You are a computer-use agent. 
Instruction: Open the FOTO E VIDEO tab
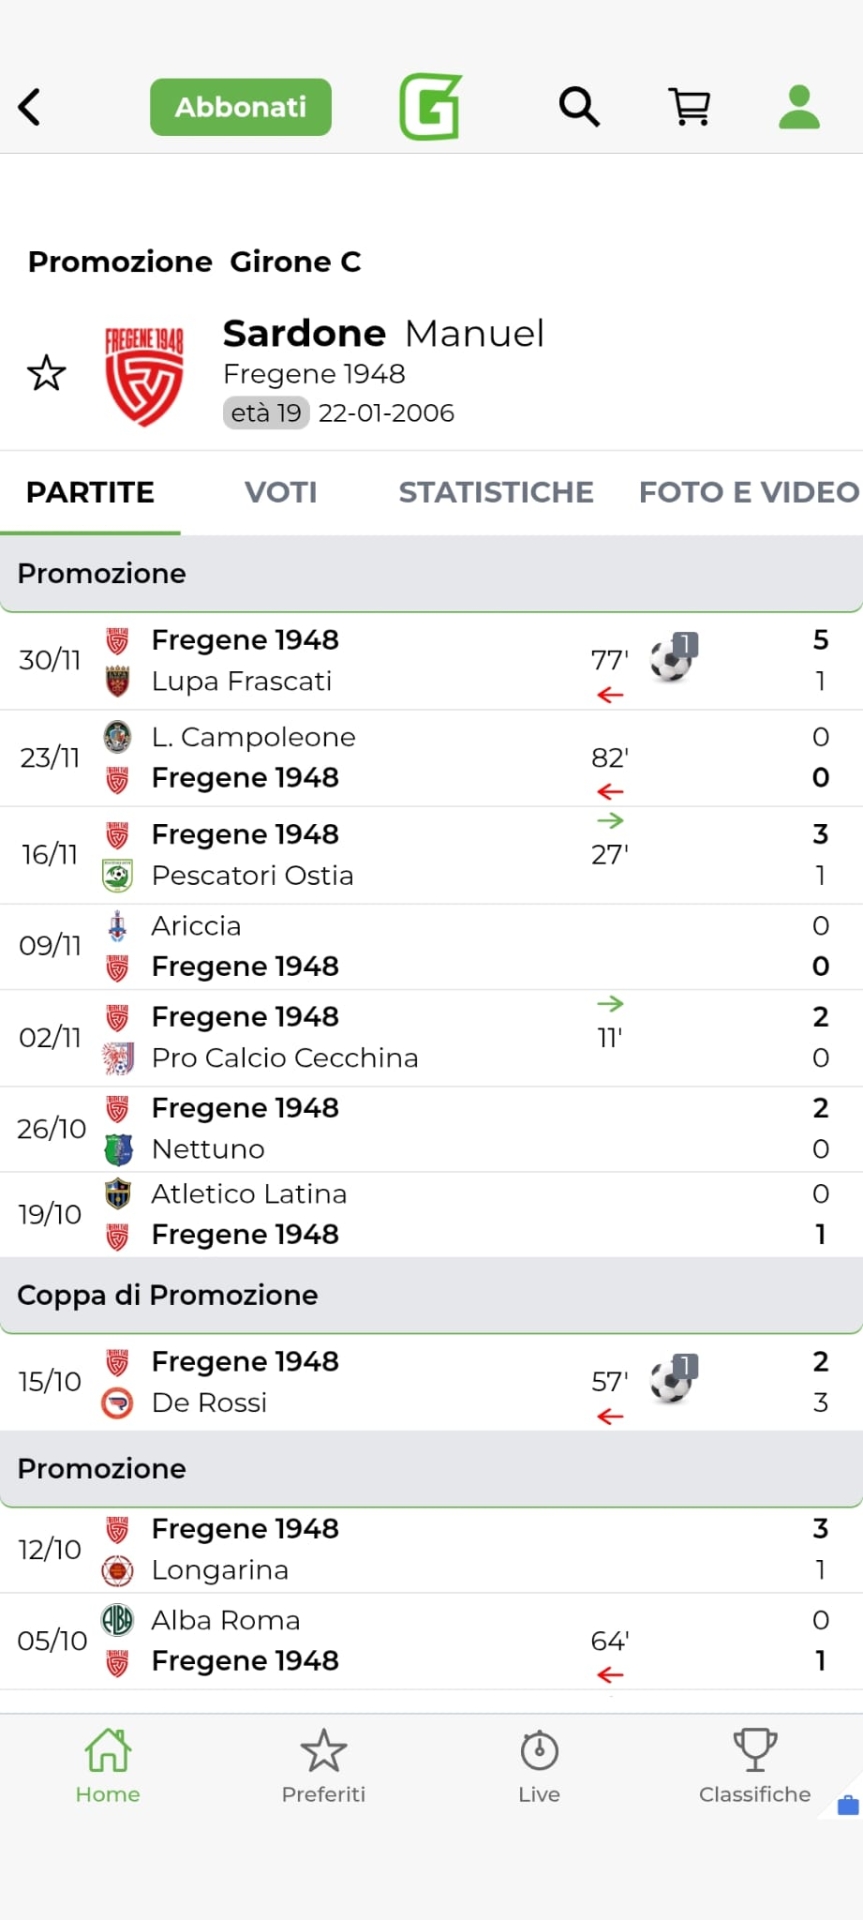click(748, 492)
